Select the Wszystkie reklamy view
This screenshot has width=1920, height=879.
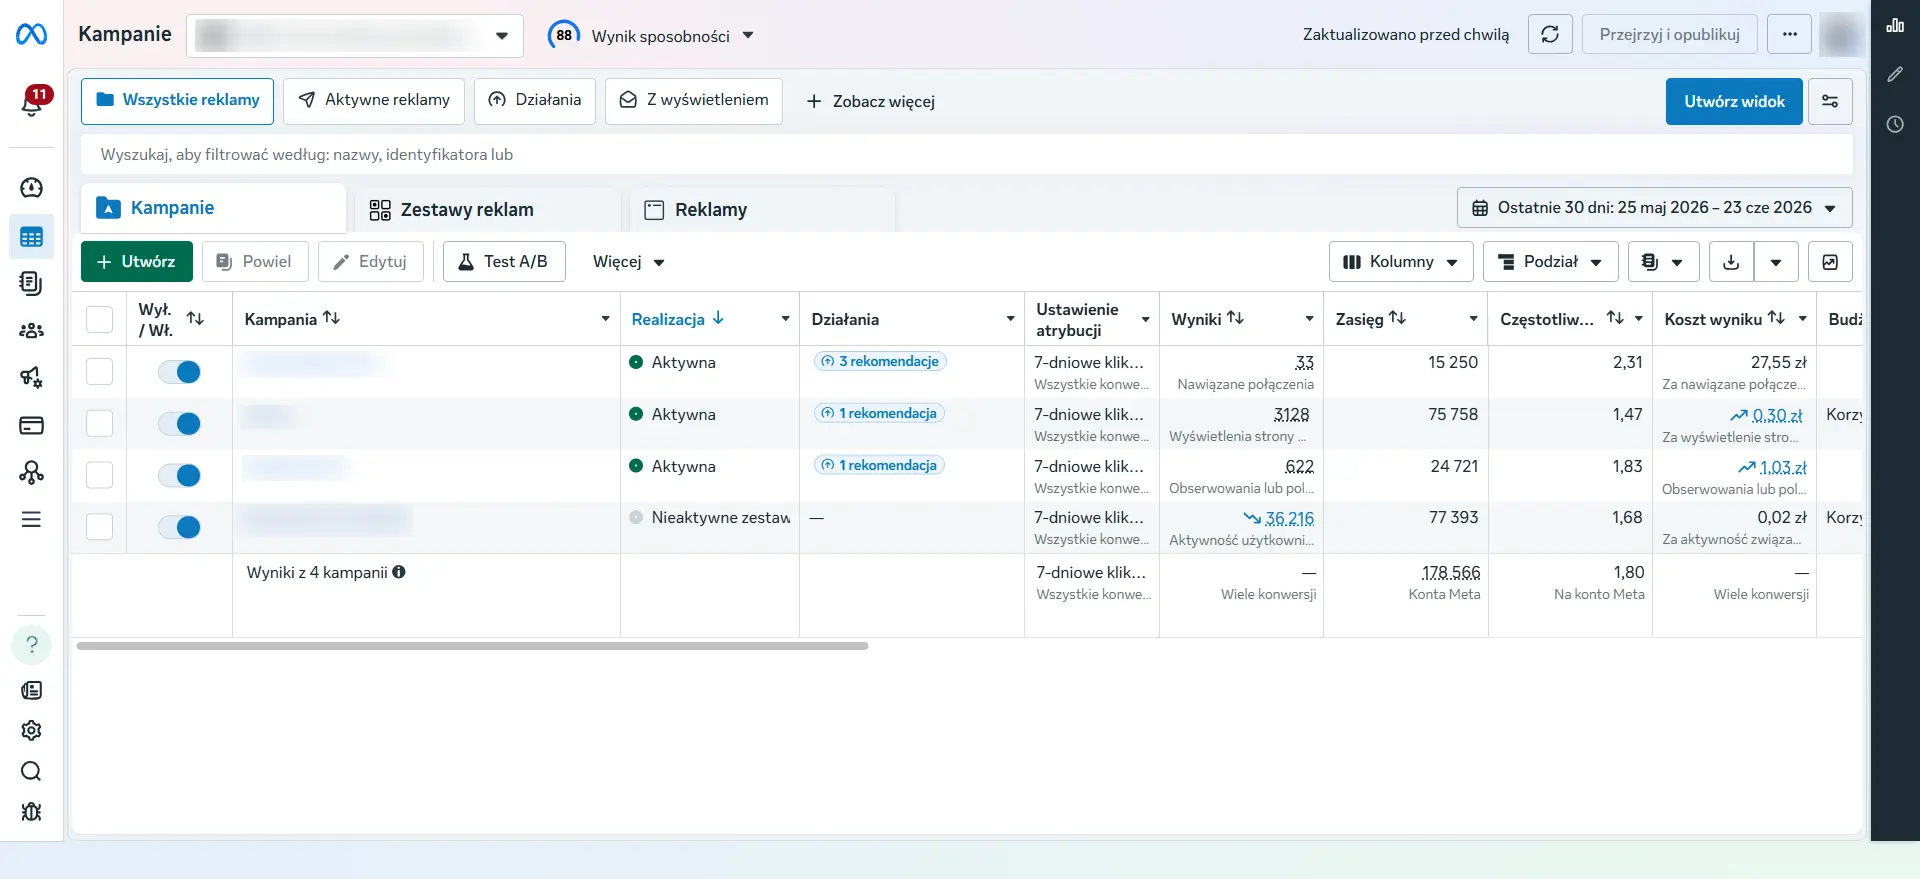pyautogui.click(x=177, y=101)
